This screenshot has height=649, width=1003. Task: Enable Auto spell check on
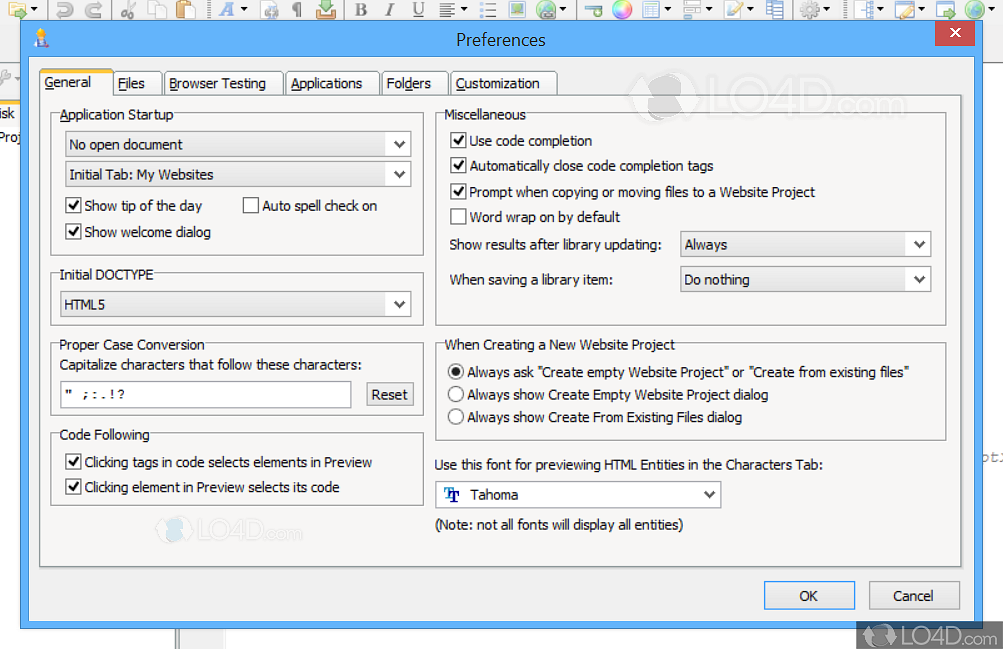(250, 205)
